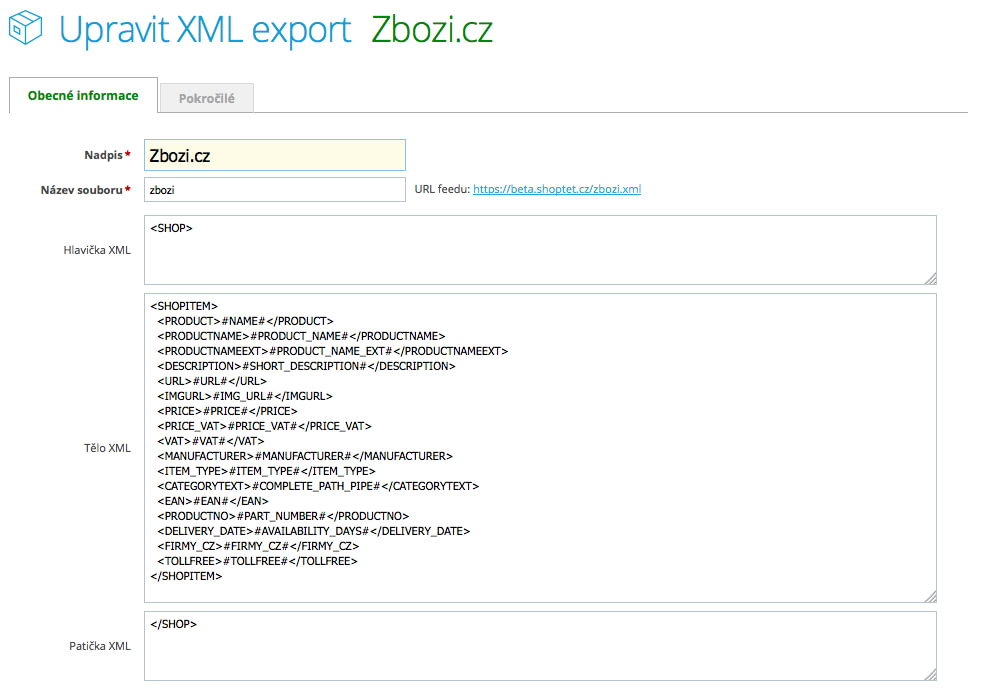Screen dimensions: 985x696
Task: Click the Upravit XML export heading
Action: (x=205, y=30)
